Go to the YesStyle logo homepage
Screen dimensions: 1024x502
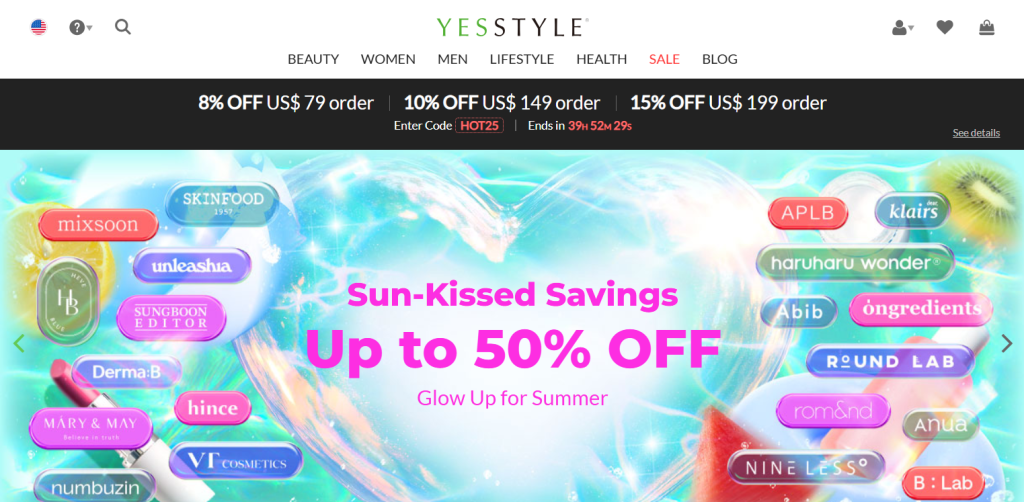click(512, 27)
